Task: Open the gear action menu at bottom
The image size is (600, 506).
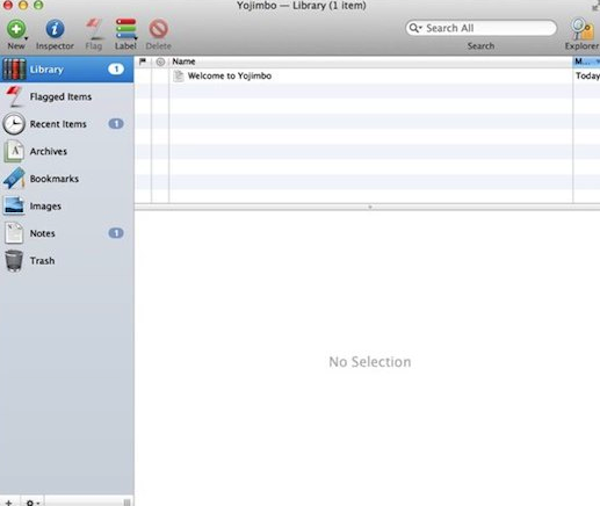Action: pos(31,500)
